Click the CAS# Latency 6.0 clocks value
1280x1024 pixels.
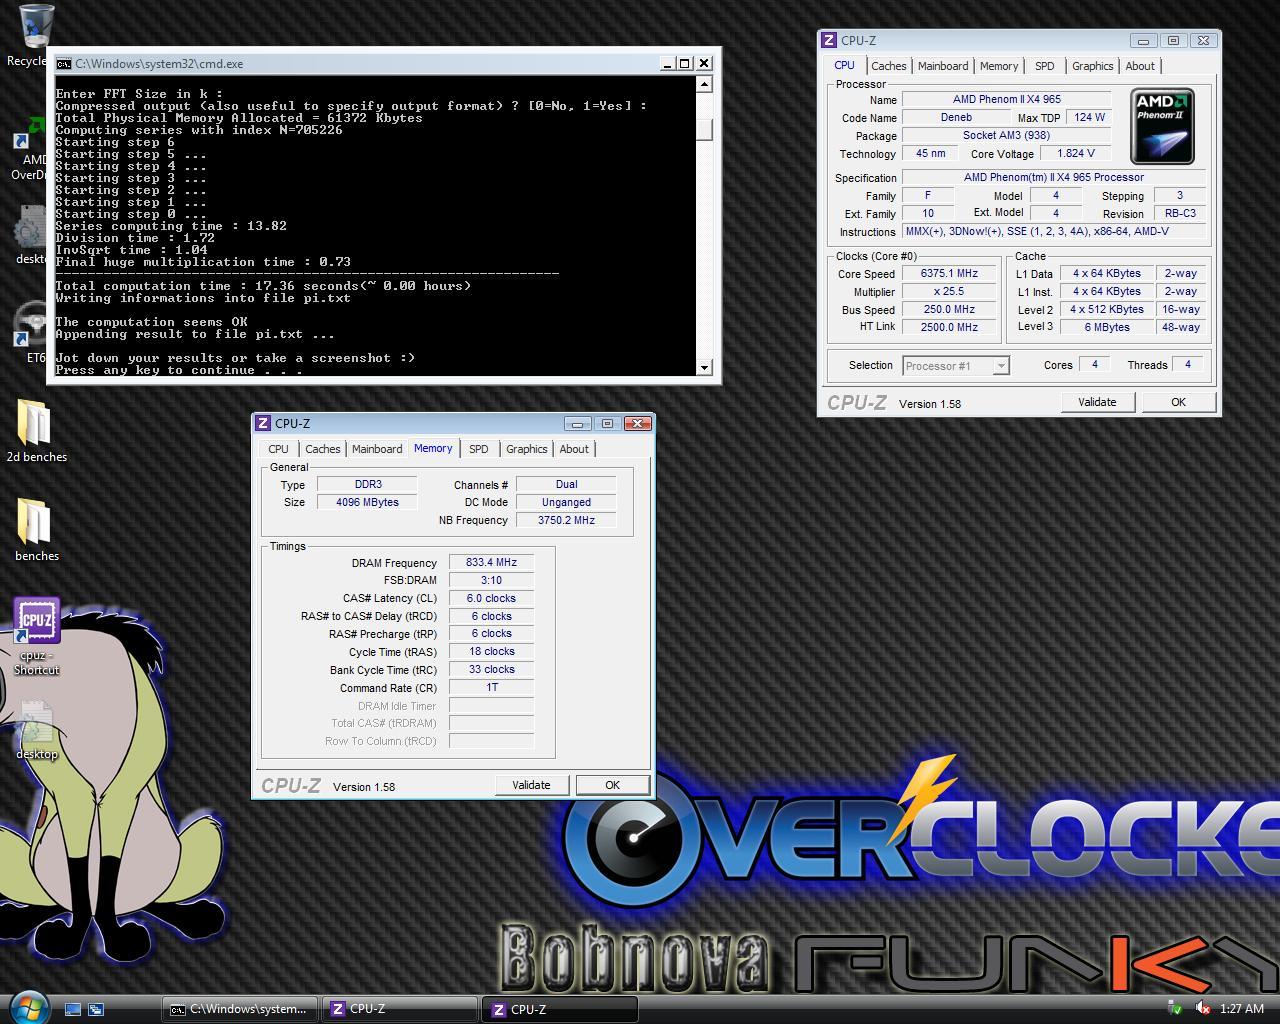pos(491,598)
